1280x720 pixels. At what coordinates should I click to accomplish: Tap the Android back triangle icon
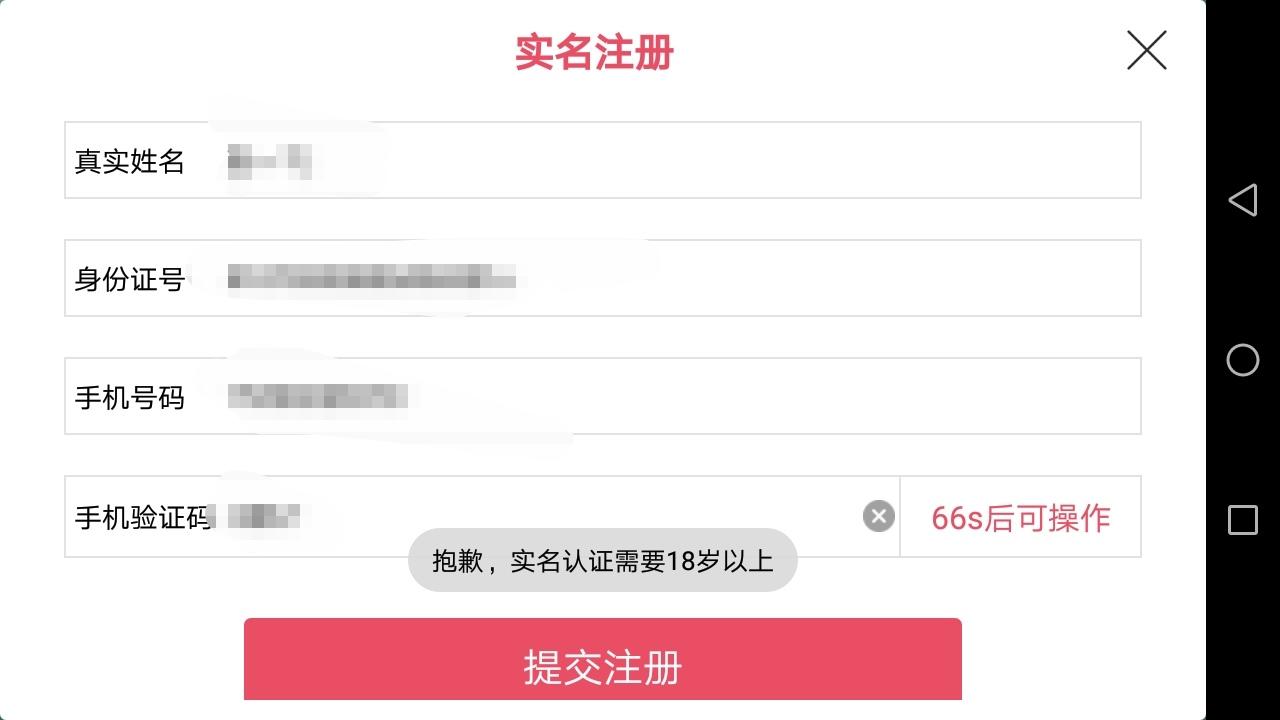[x=1242, y=200]
